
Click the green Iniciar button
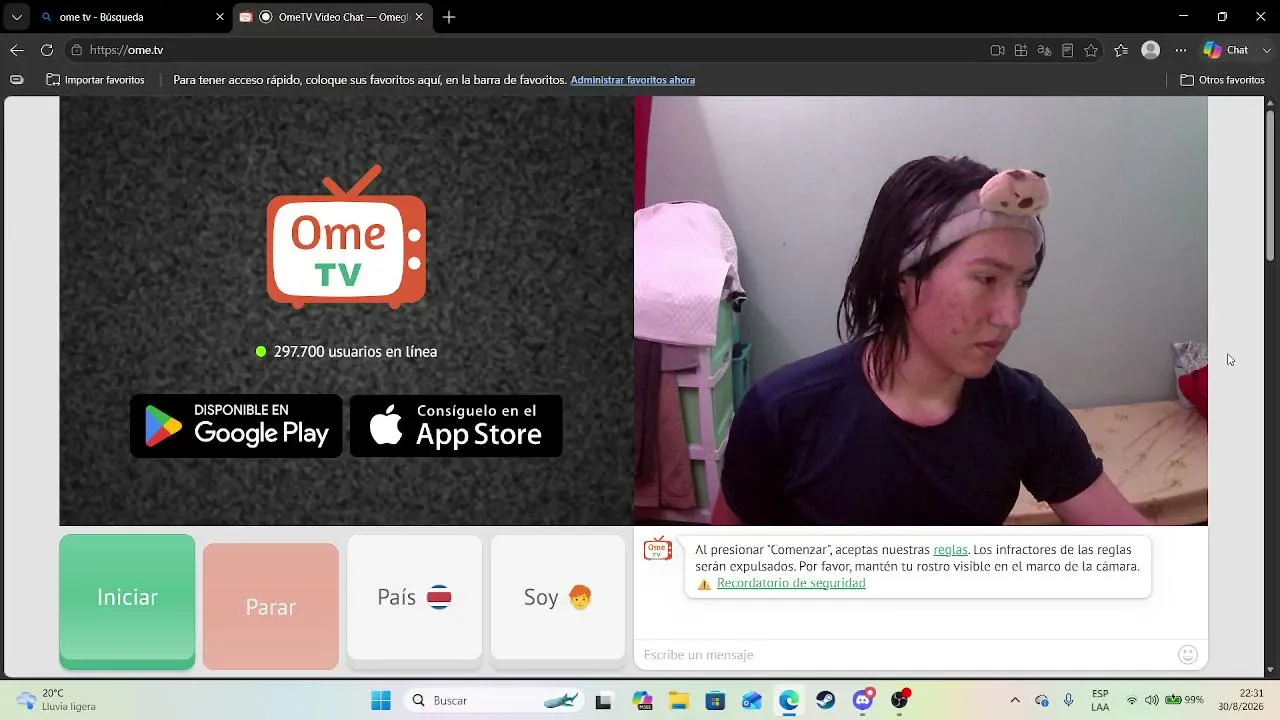(x=127, y=600)
